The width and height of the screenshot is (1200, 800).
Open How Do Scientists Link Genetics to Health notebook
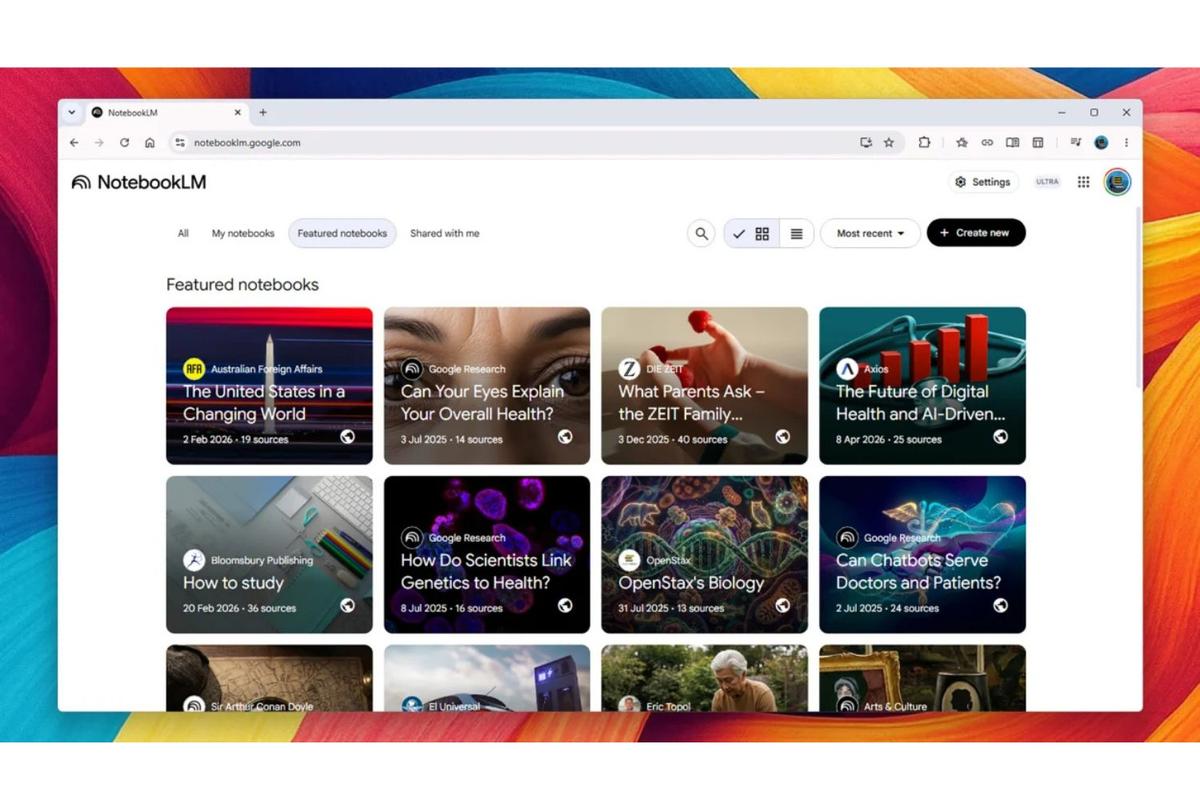coord(487,554)
